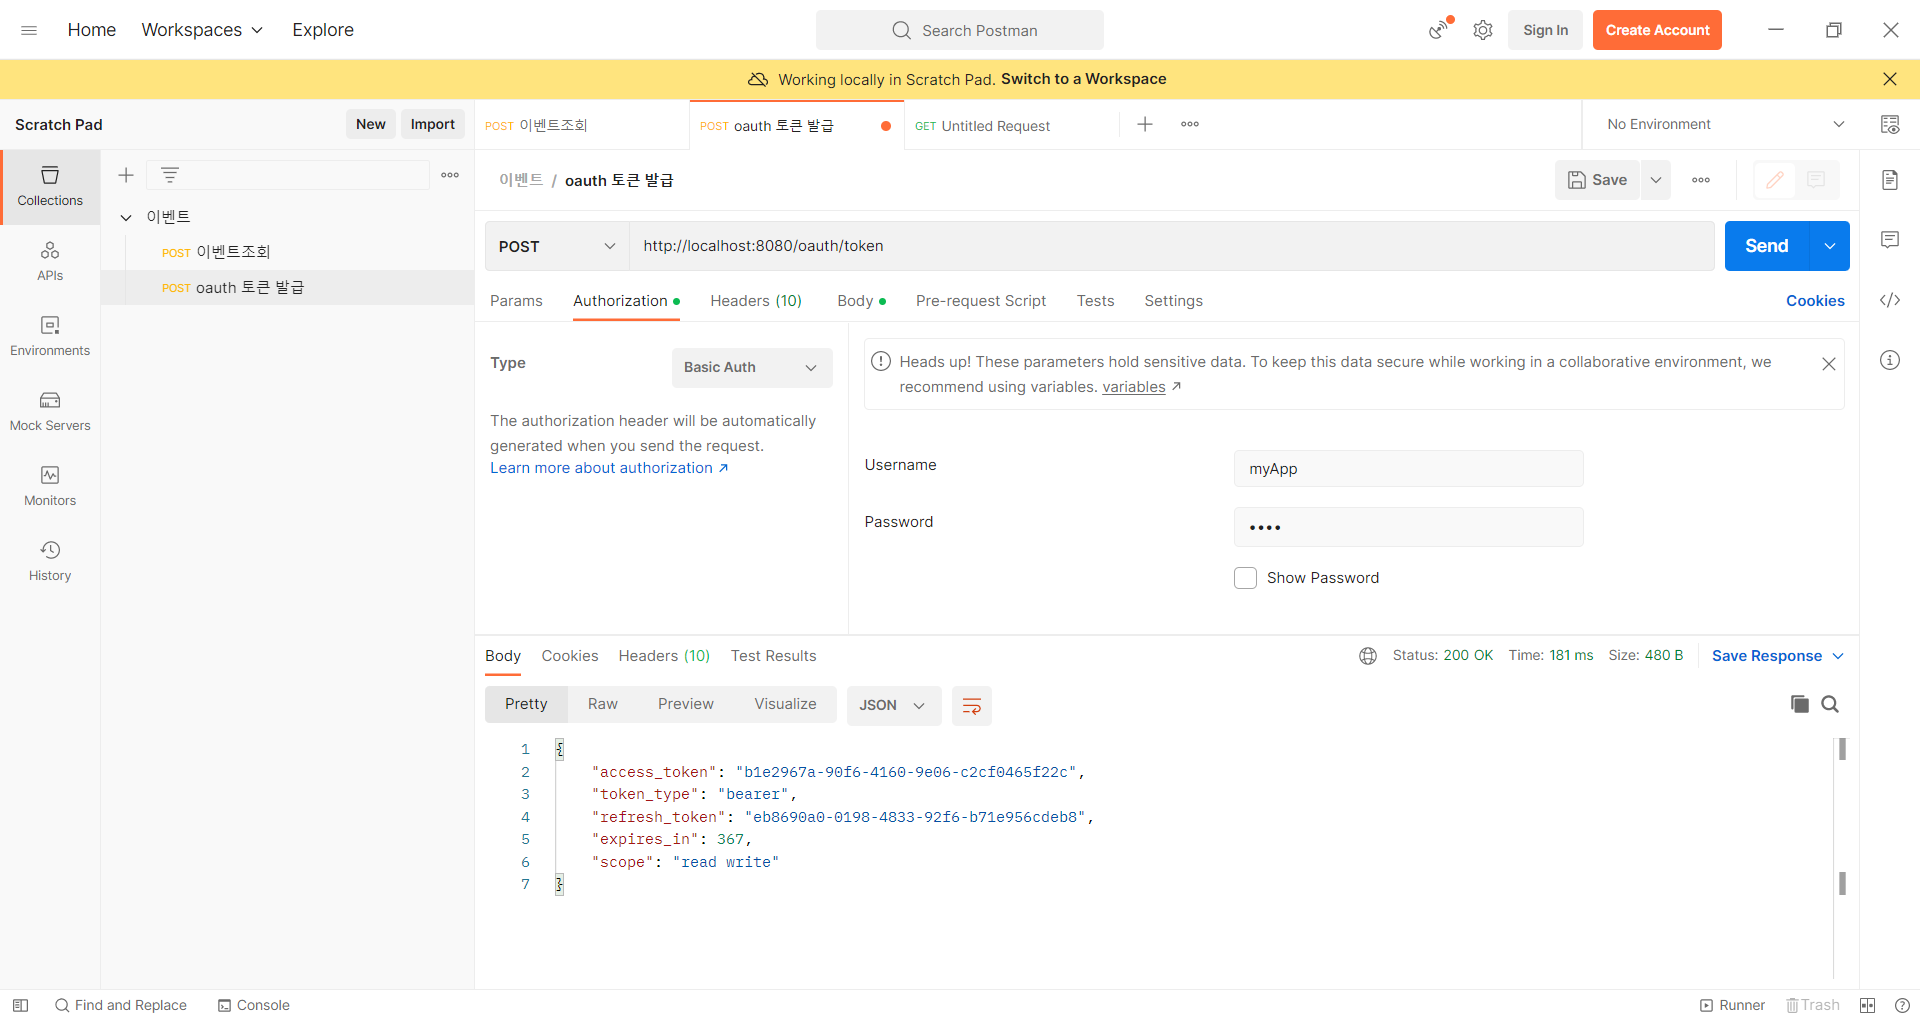This screenshot has width=1920, height=1020.
Task: Follow Learn more about authorization link
Action: click(x=609, y=468)
